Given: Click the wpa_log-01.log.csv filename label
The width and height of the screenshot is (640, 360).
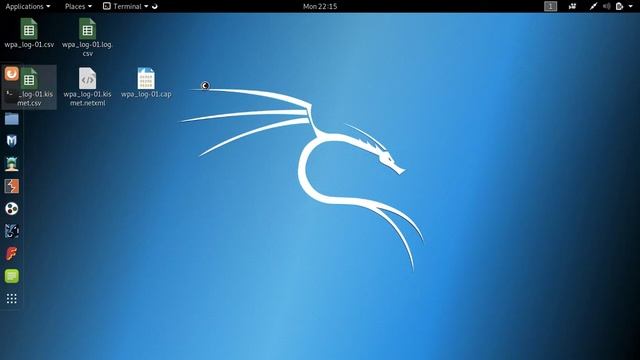Looking at the screenshot, I should tap(87, 49).
